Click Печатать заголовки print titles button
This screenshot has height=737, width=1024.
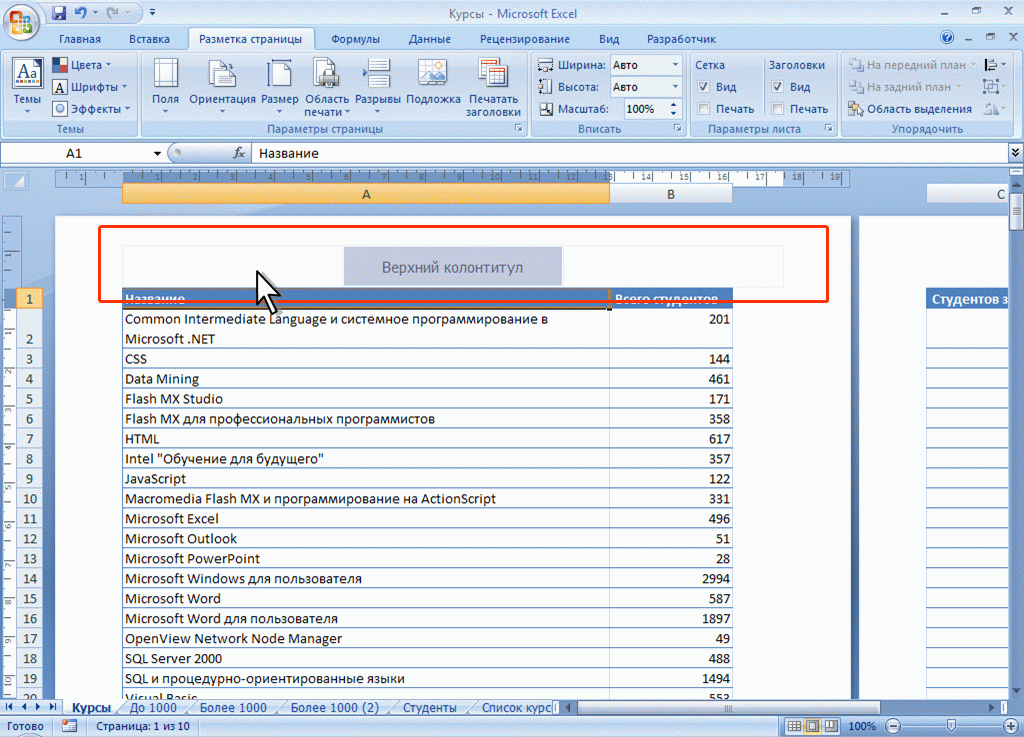pyautogui.click(x=493, y=87)
